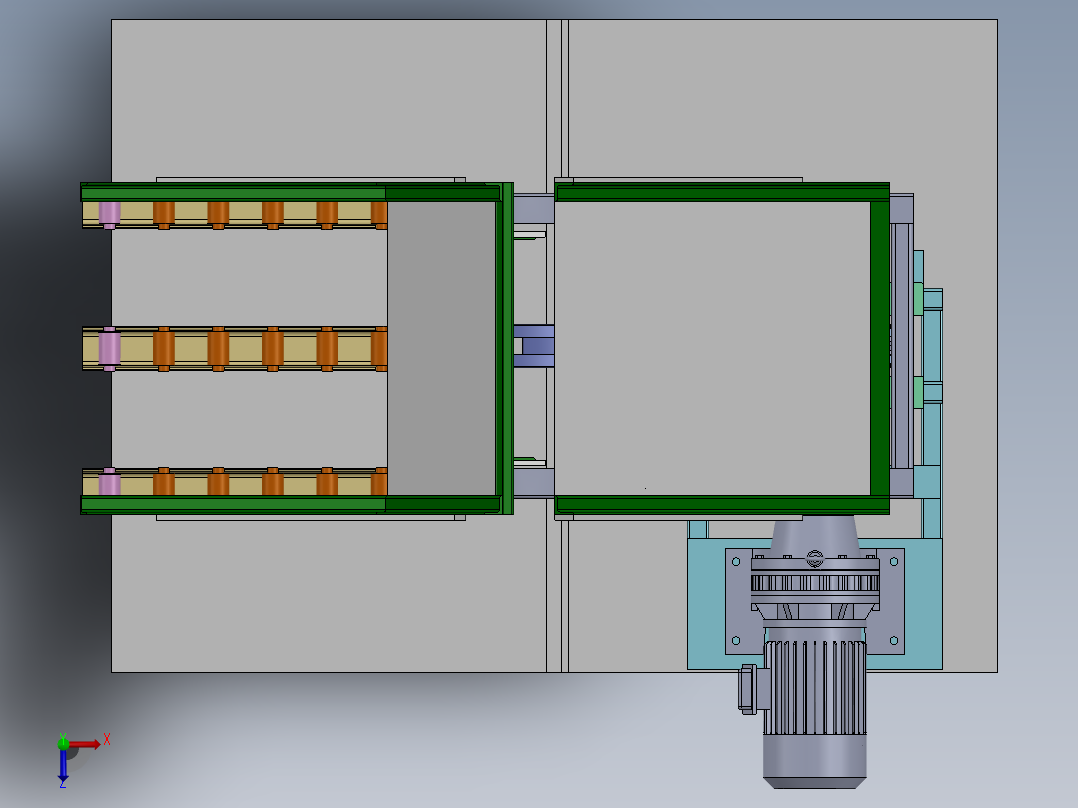
Task: Select the pink roller on the top conveyor rail
Action: tap(109, 213)
